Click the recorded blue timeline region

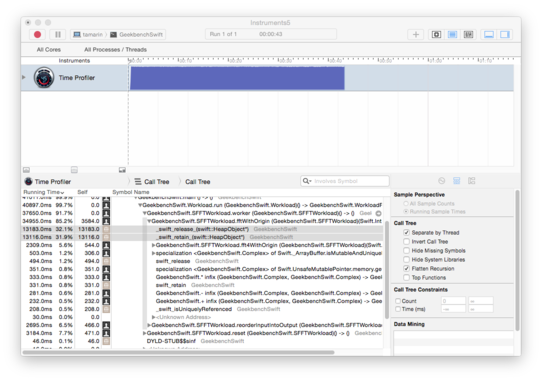[237, 78]
